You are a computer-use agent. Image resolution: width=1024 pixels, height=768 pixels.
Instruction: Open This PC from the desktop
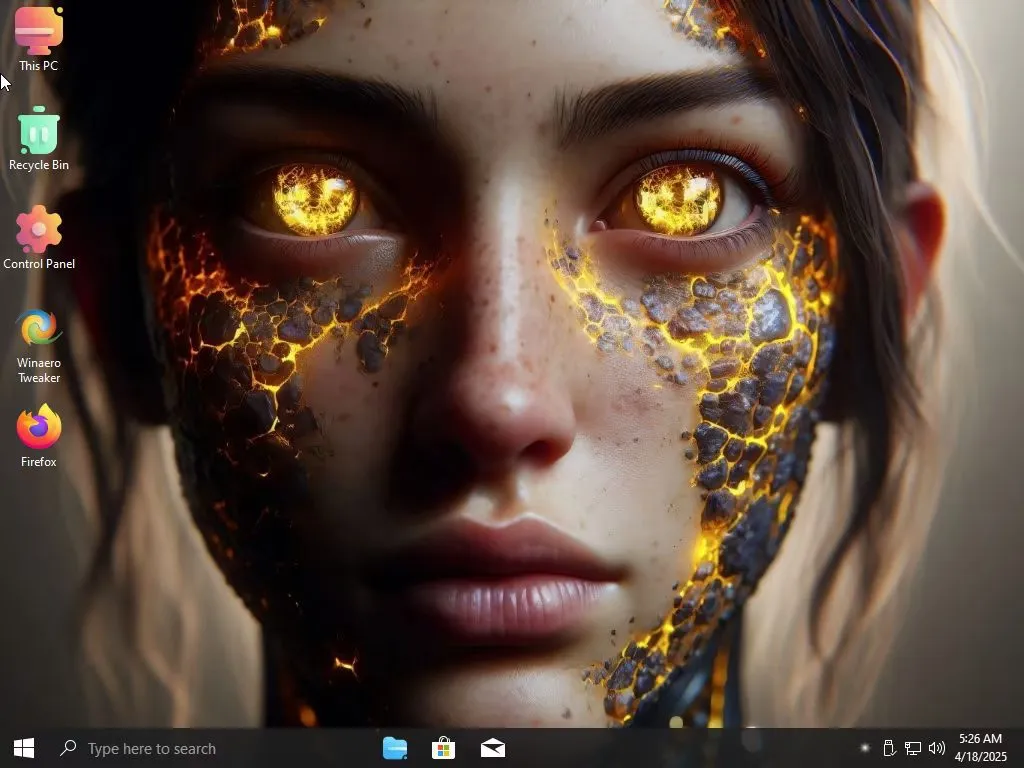point(37,30)
